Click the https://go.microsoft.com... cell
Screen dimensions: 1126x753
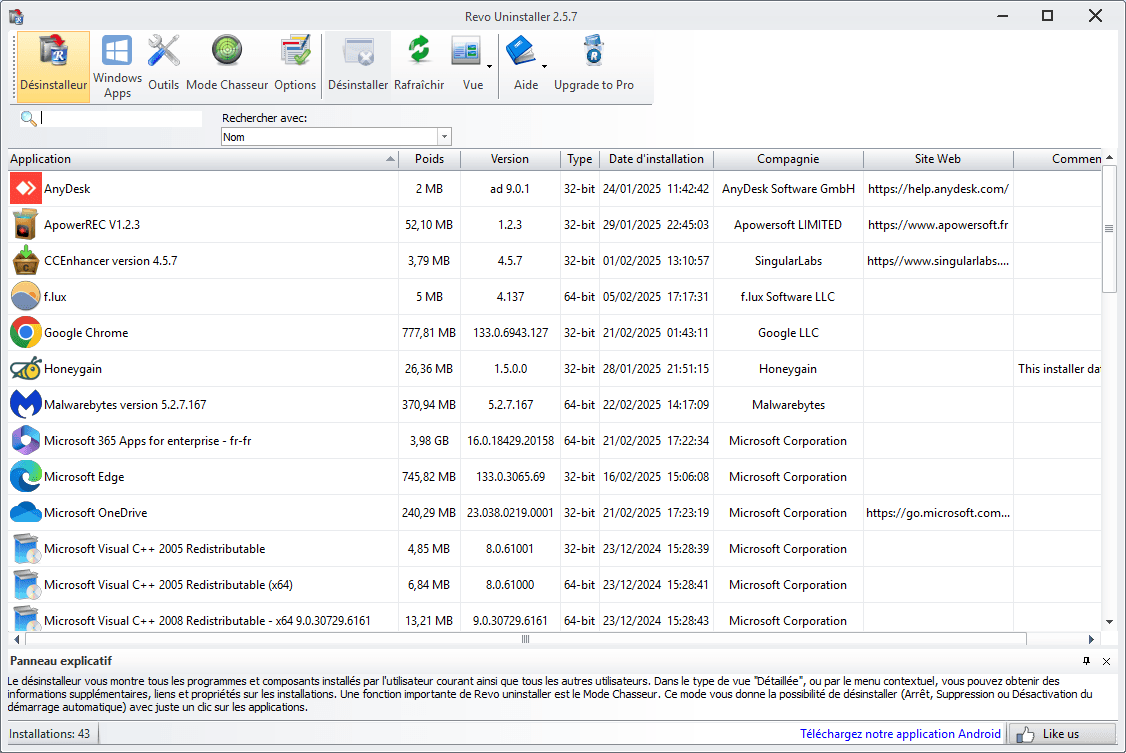click(x=938, y=513)
